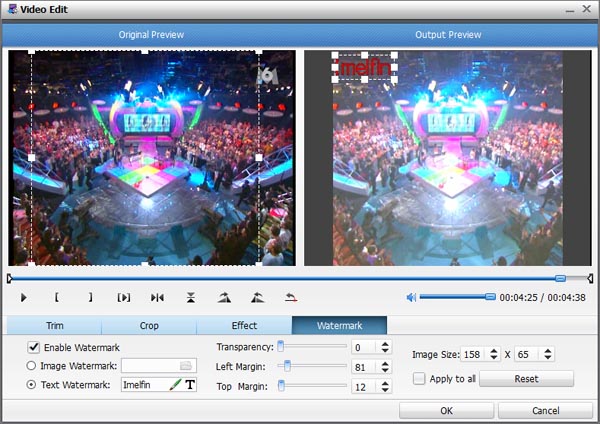Decrease Transparency value with down arrow
Viewport: 600px width, 424px height.
point(385,351)
